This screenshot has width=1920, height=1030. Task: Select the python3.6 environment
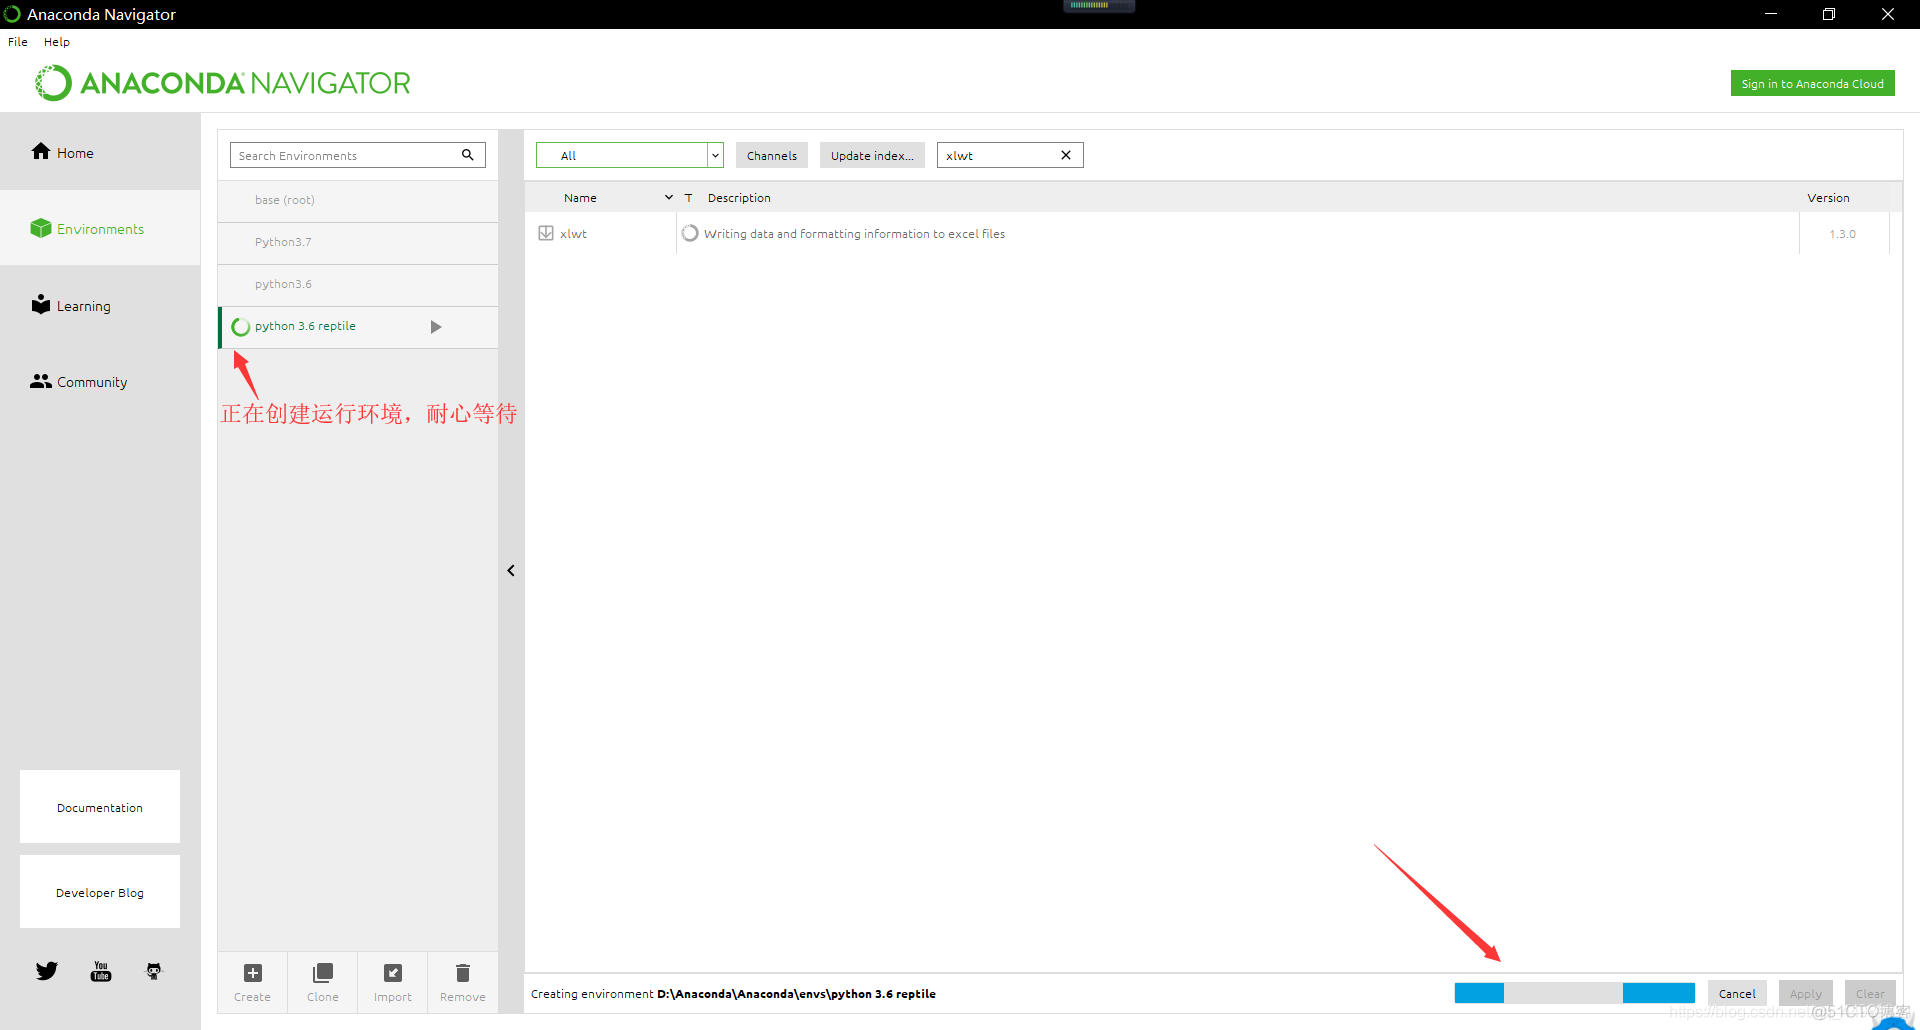point(358,284)
